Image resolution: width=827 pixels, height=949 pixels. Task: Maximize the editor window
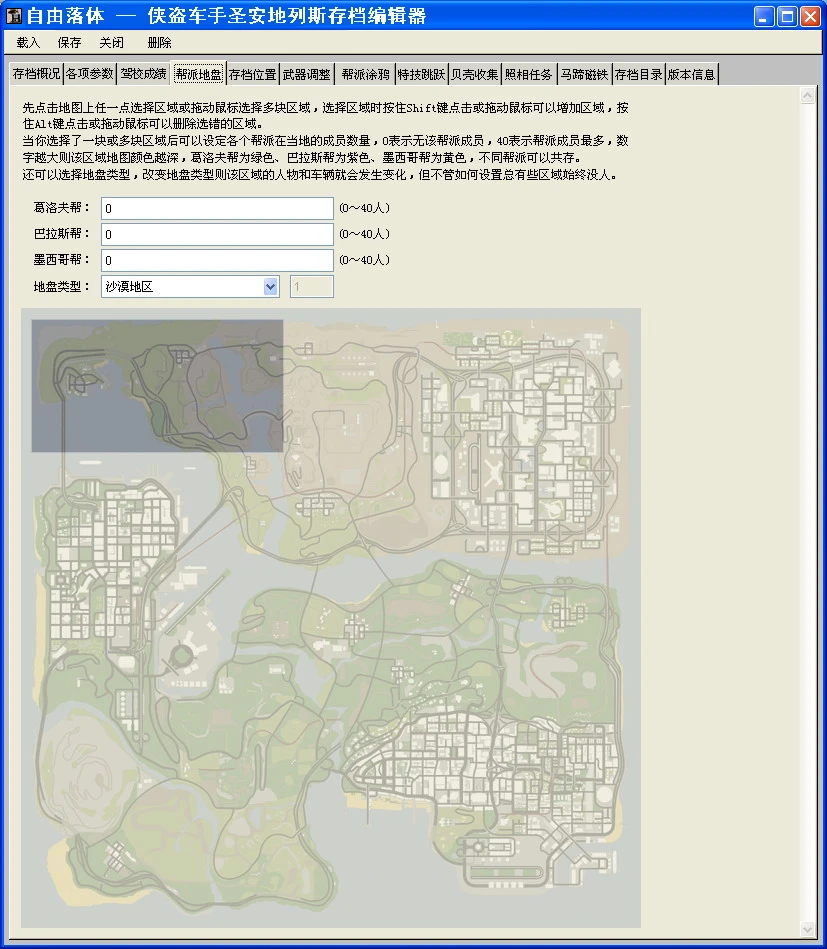click(x=787, y=16)
